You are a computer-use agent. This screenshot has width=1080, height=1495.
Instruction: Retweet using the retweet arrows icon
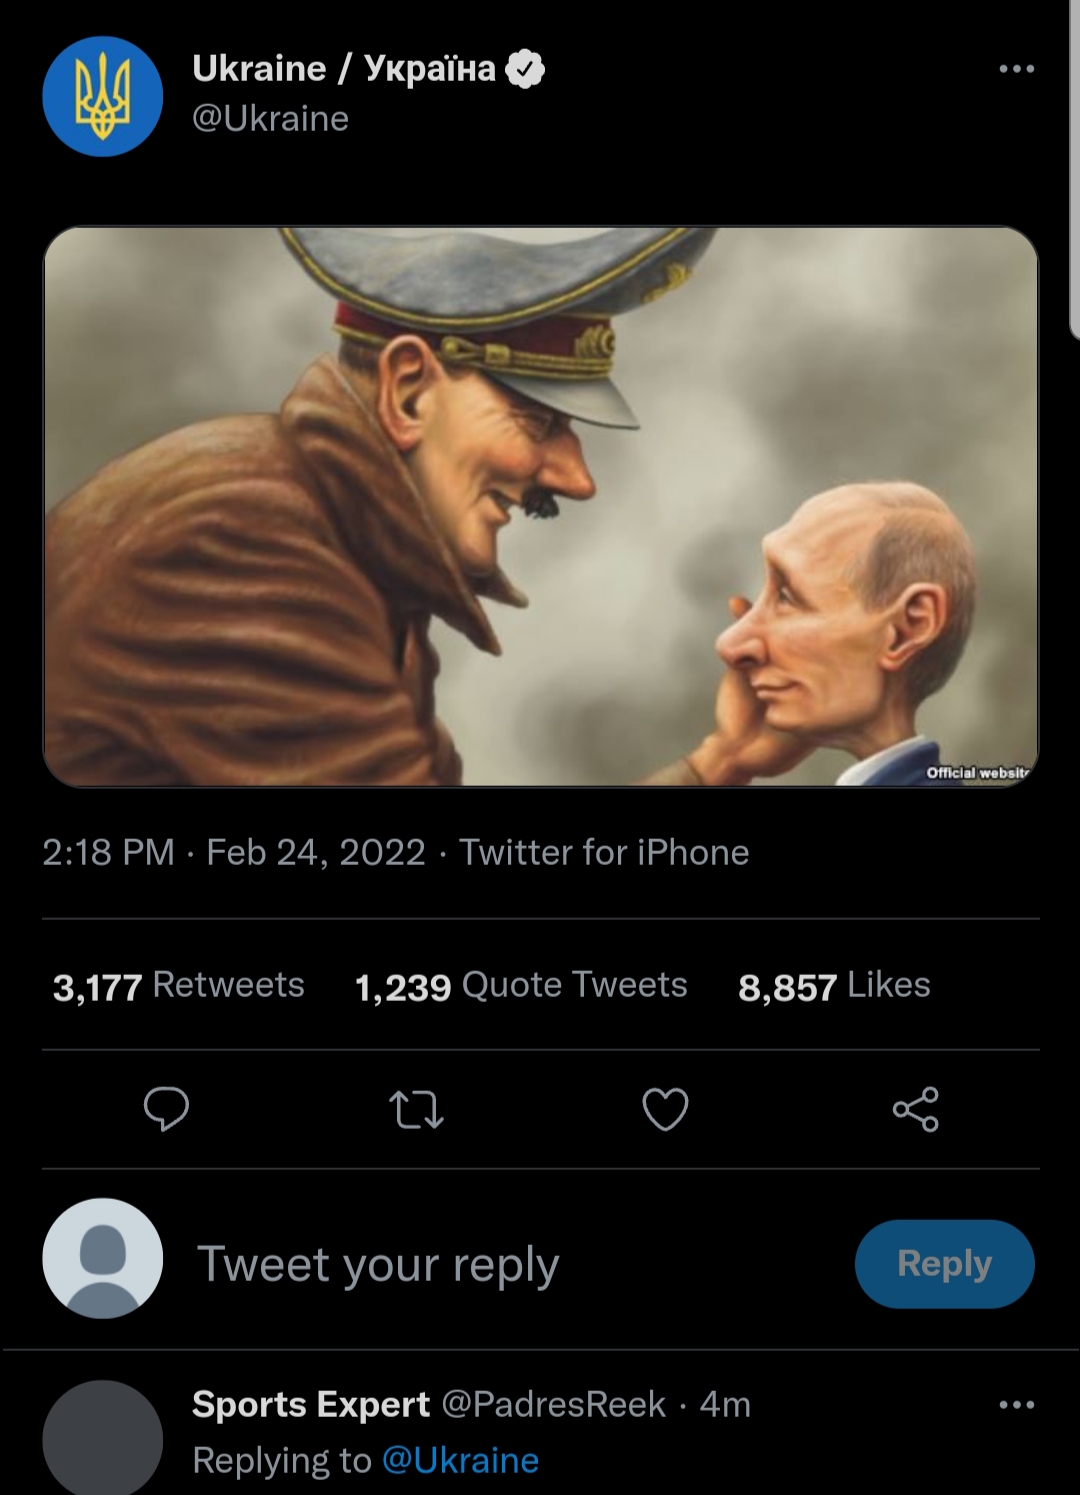416,1109
